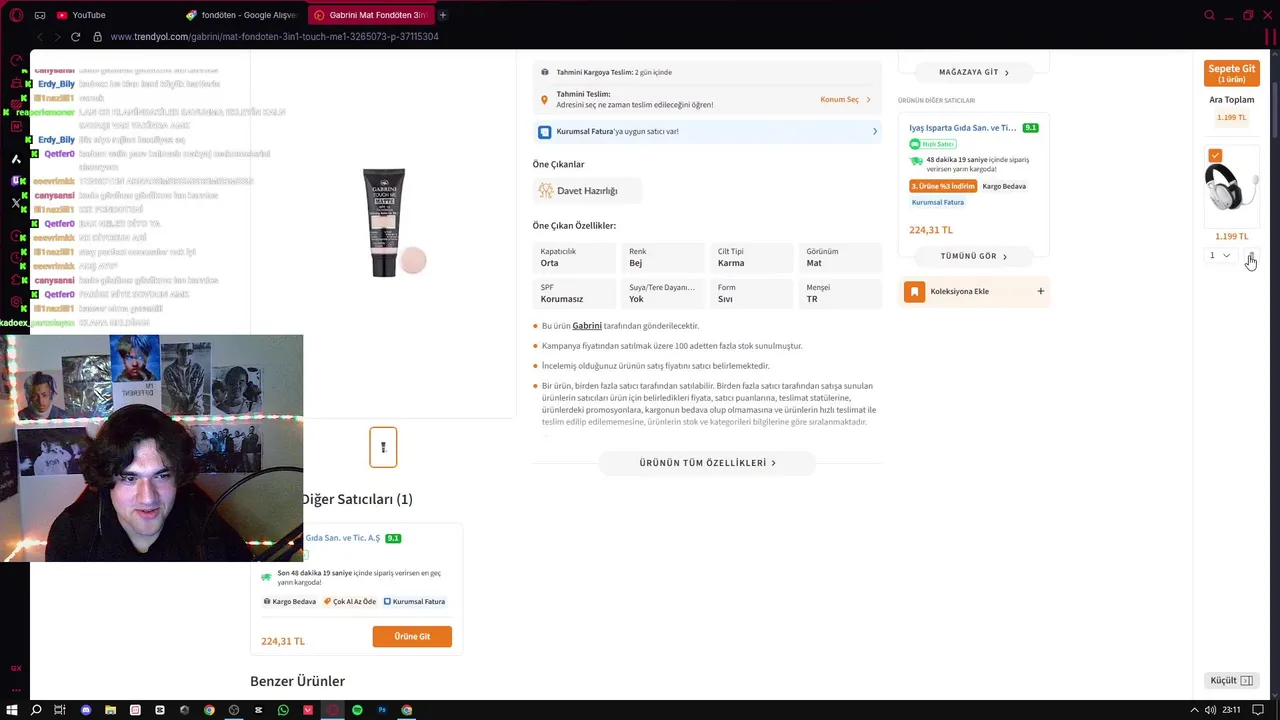Add to collection with Koleksiyona Ekle
1280x720 pixels.
pyautogui.click(x=974, y=291)
